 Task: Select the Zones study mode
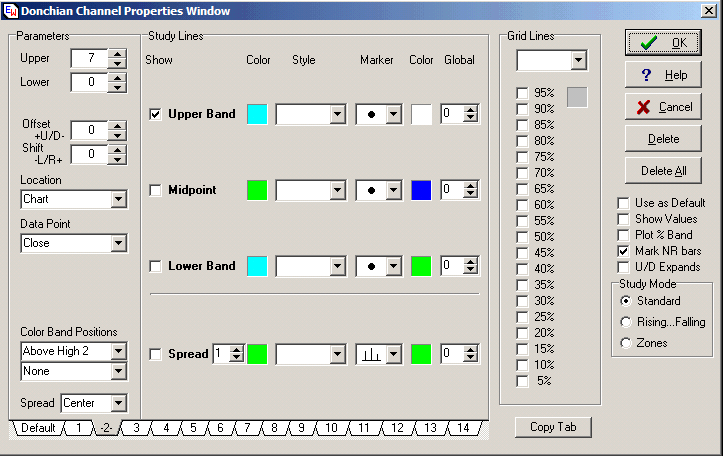626,343
